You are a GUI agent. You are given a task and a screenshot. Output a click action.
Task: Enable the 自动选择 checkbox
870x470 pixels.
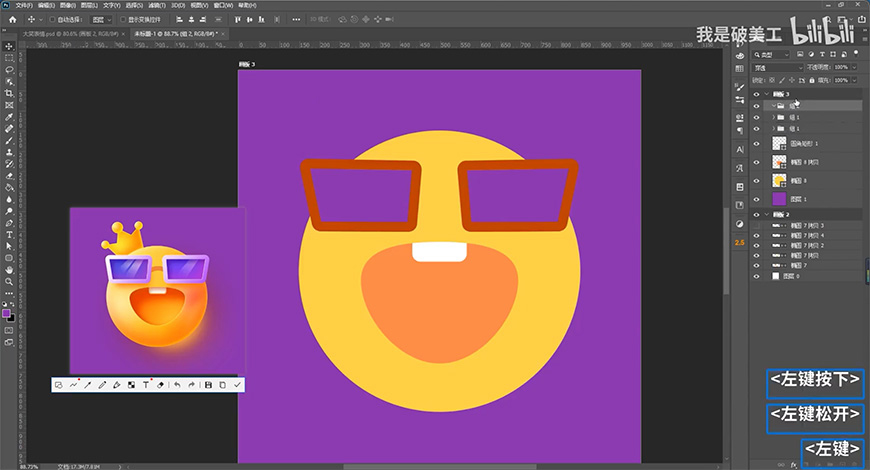pos(50,19)
